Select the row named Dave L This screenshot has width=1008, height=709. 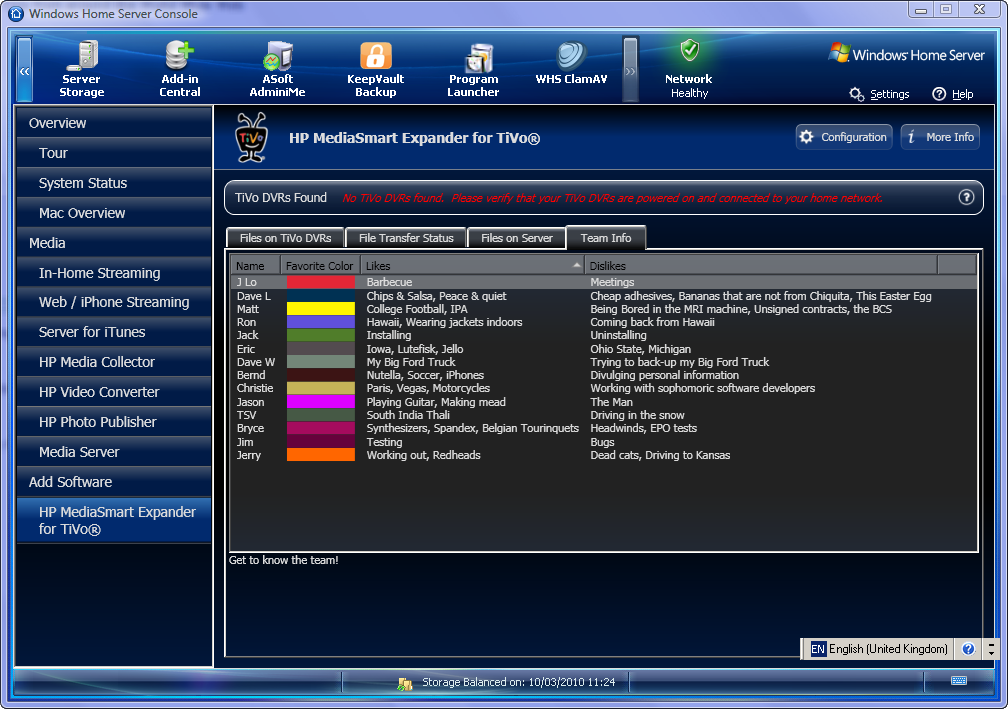click(x=254, y=296)
